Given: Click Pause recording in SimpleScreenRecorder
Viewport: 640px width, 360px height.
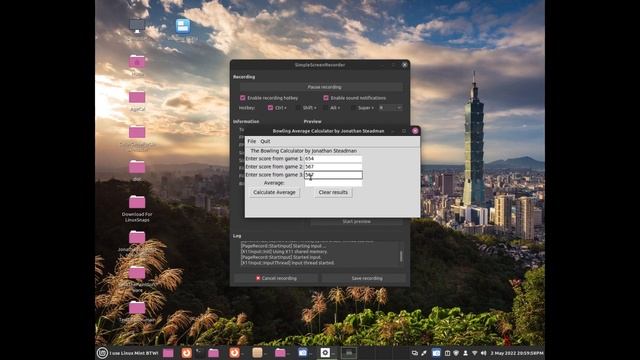Looking at the screenshot, I should 321,87.
